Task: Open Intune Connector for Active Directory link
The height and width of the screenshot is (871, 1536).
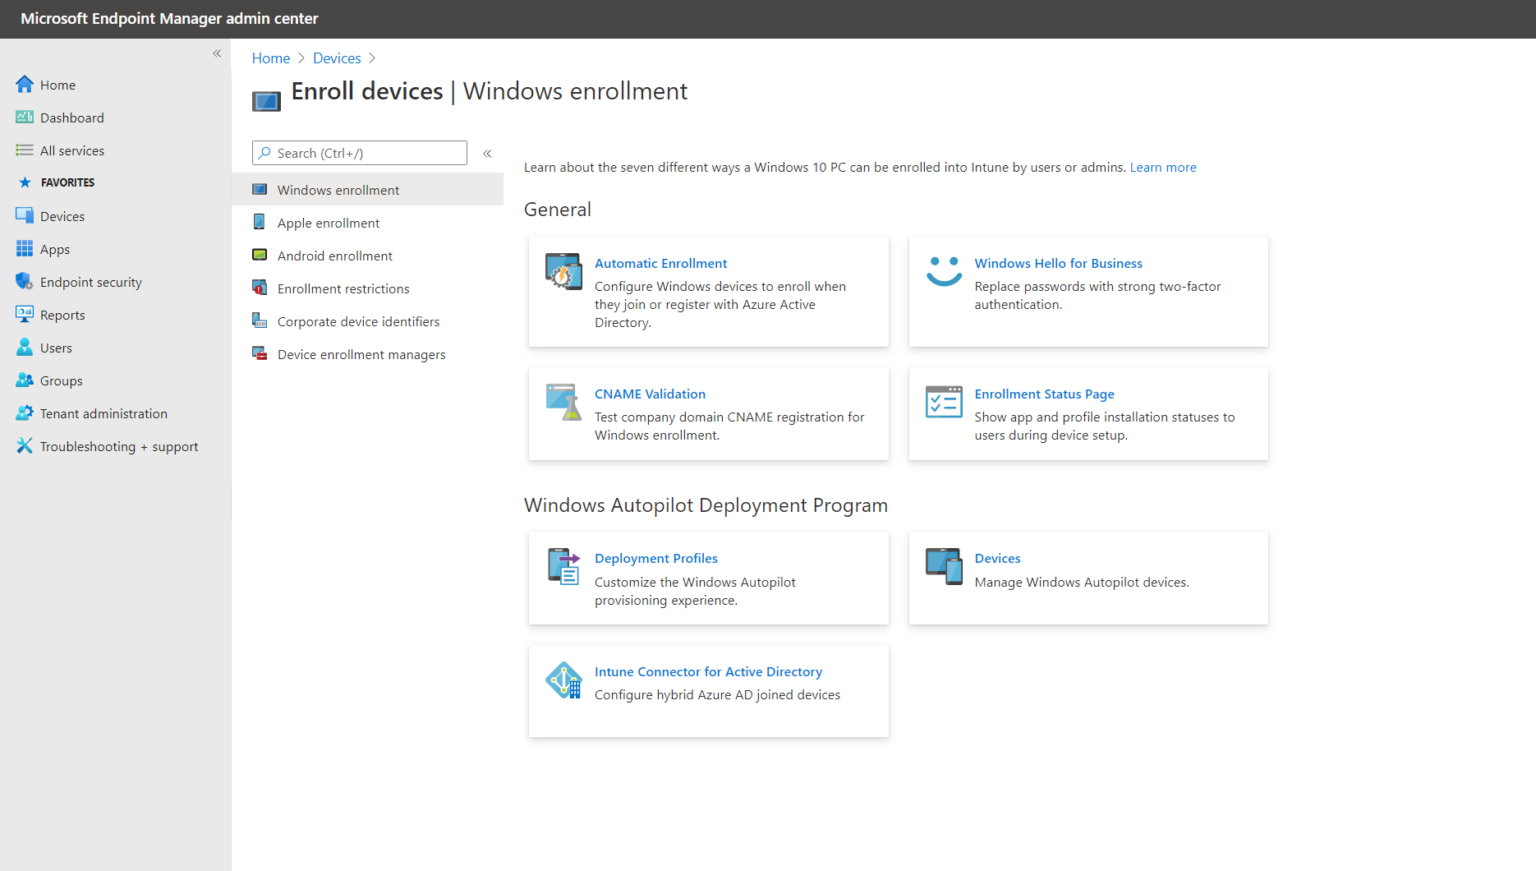Action: (708, 672)
